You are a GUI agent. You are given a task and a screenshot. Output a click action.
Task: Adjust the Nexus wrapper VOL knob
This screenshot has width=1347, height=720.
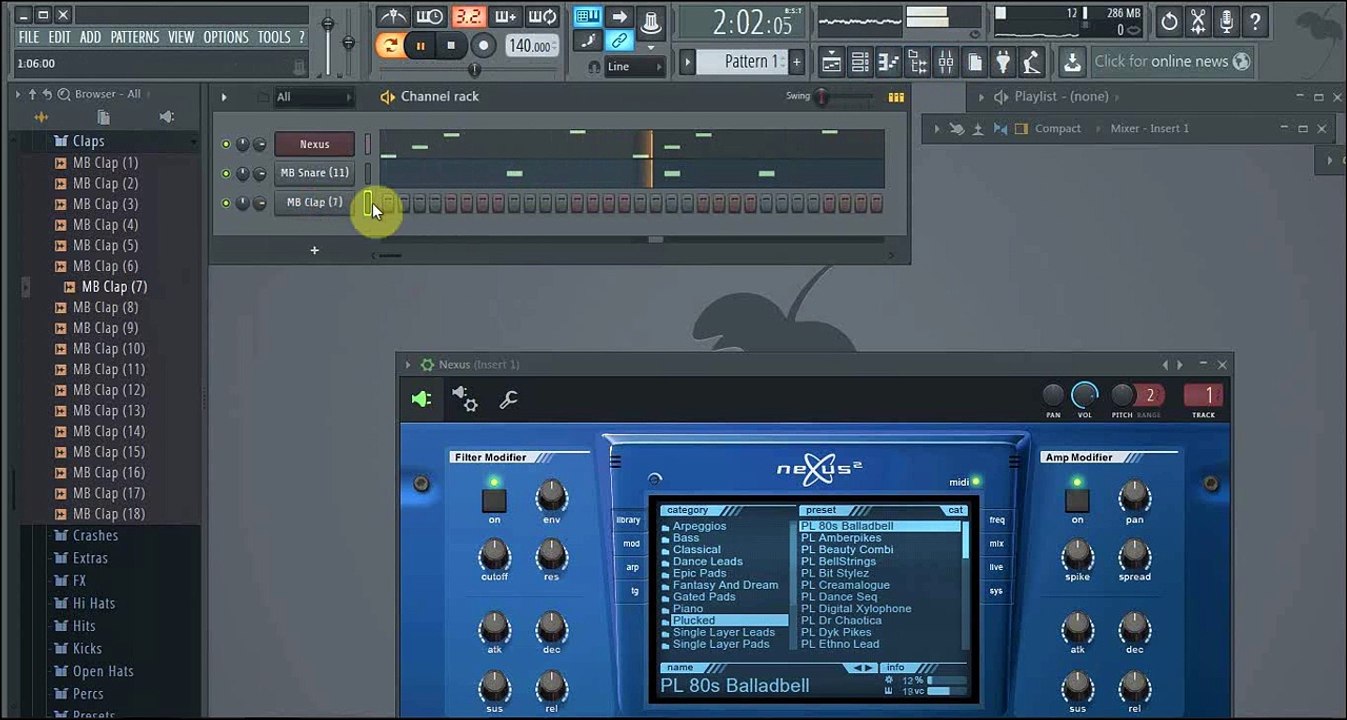[1084, 395]
